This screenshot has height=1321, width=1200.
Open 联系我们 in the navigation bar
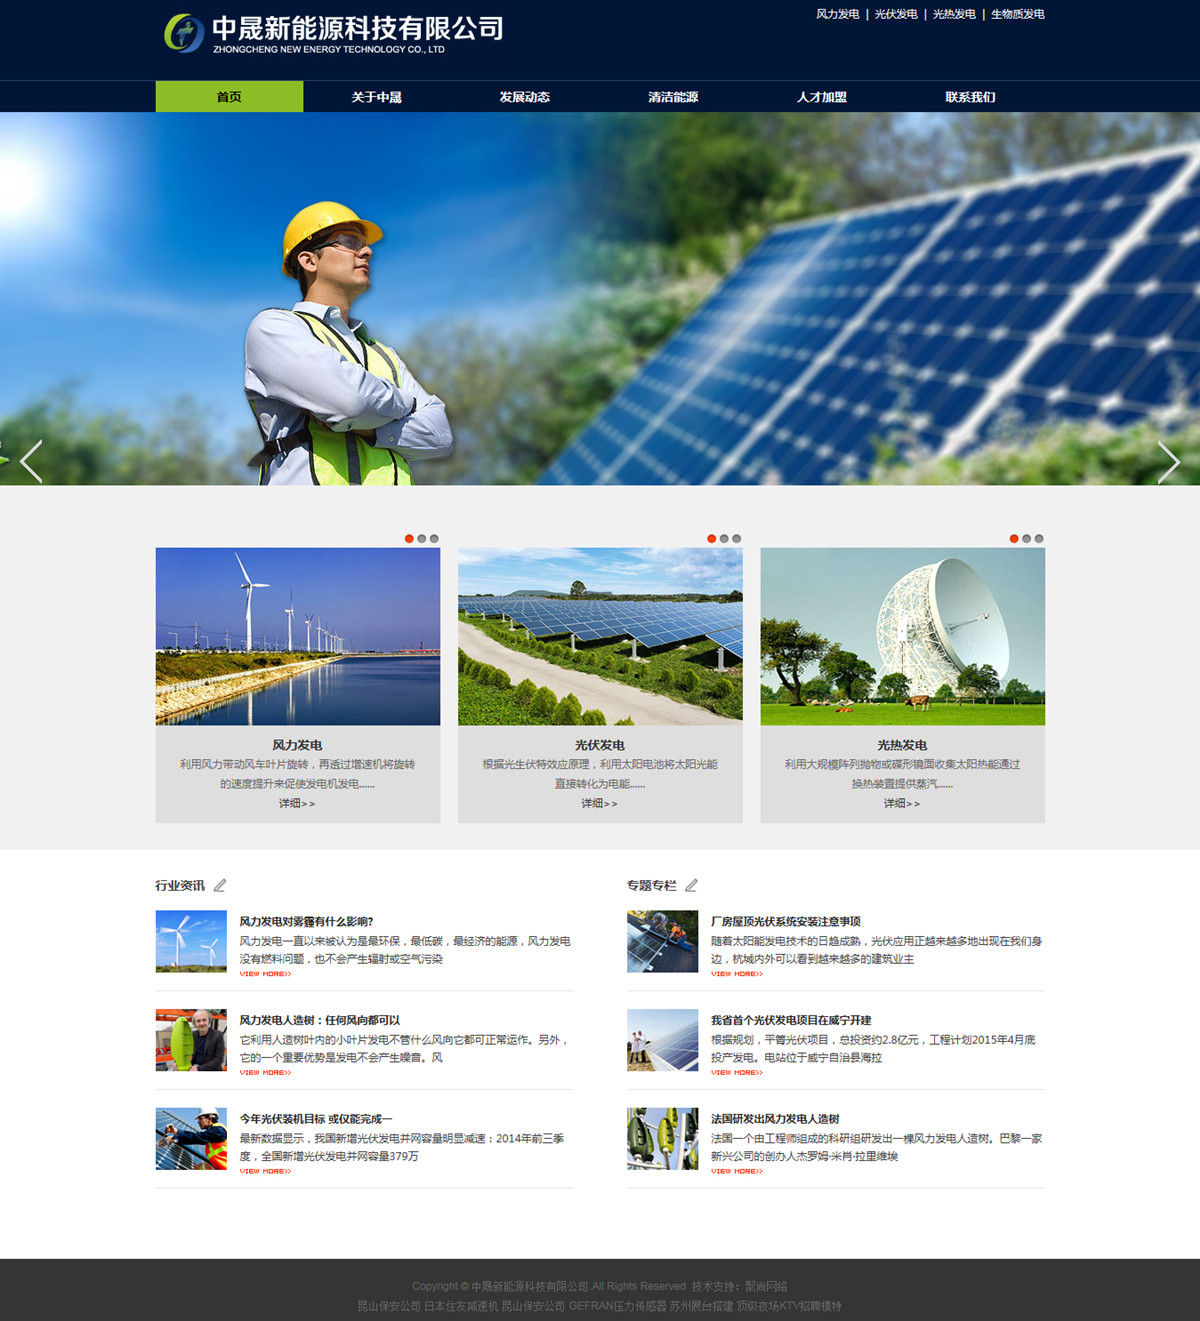tap(970, 97)
